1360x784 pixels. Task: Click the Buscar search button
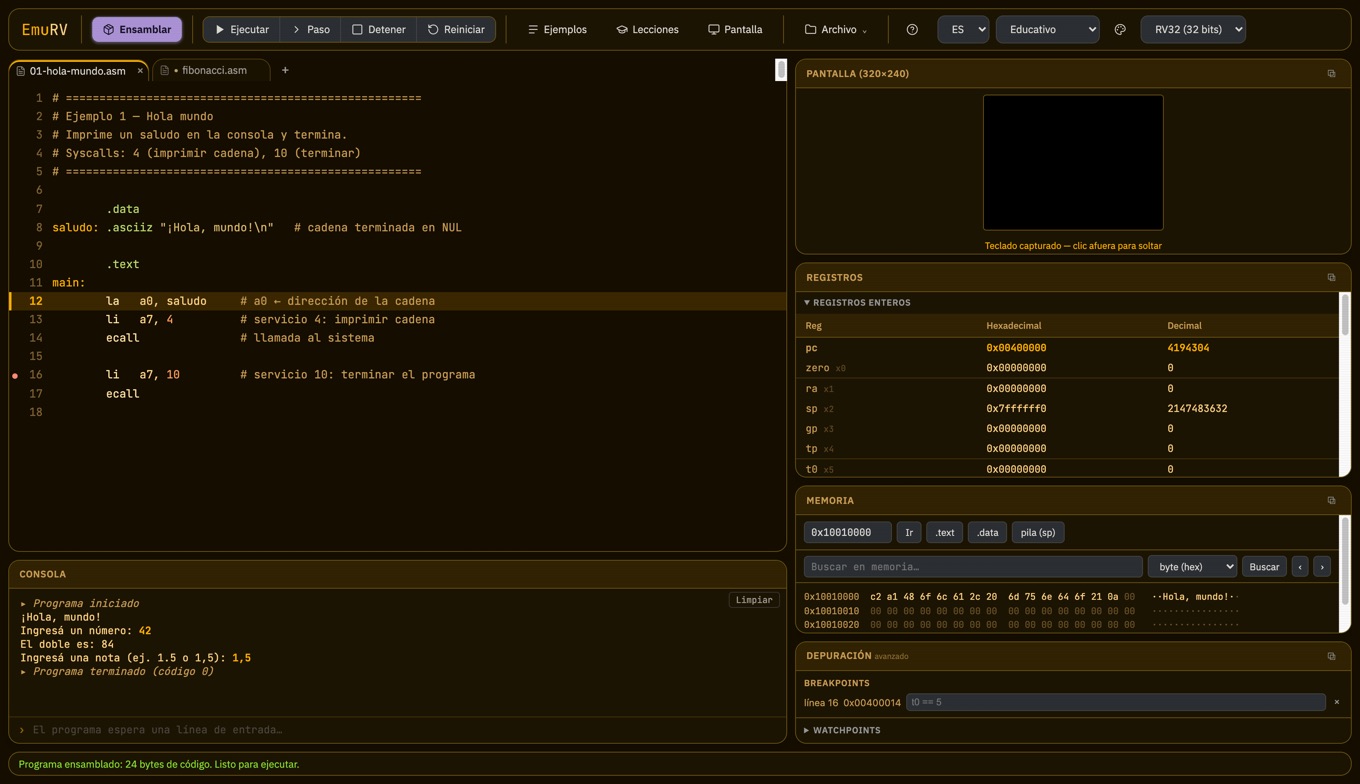(1264, 567)
